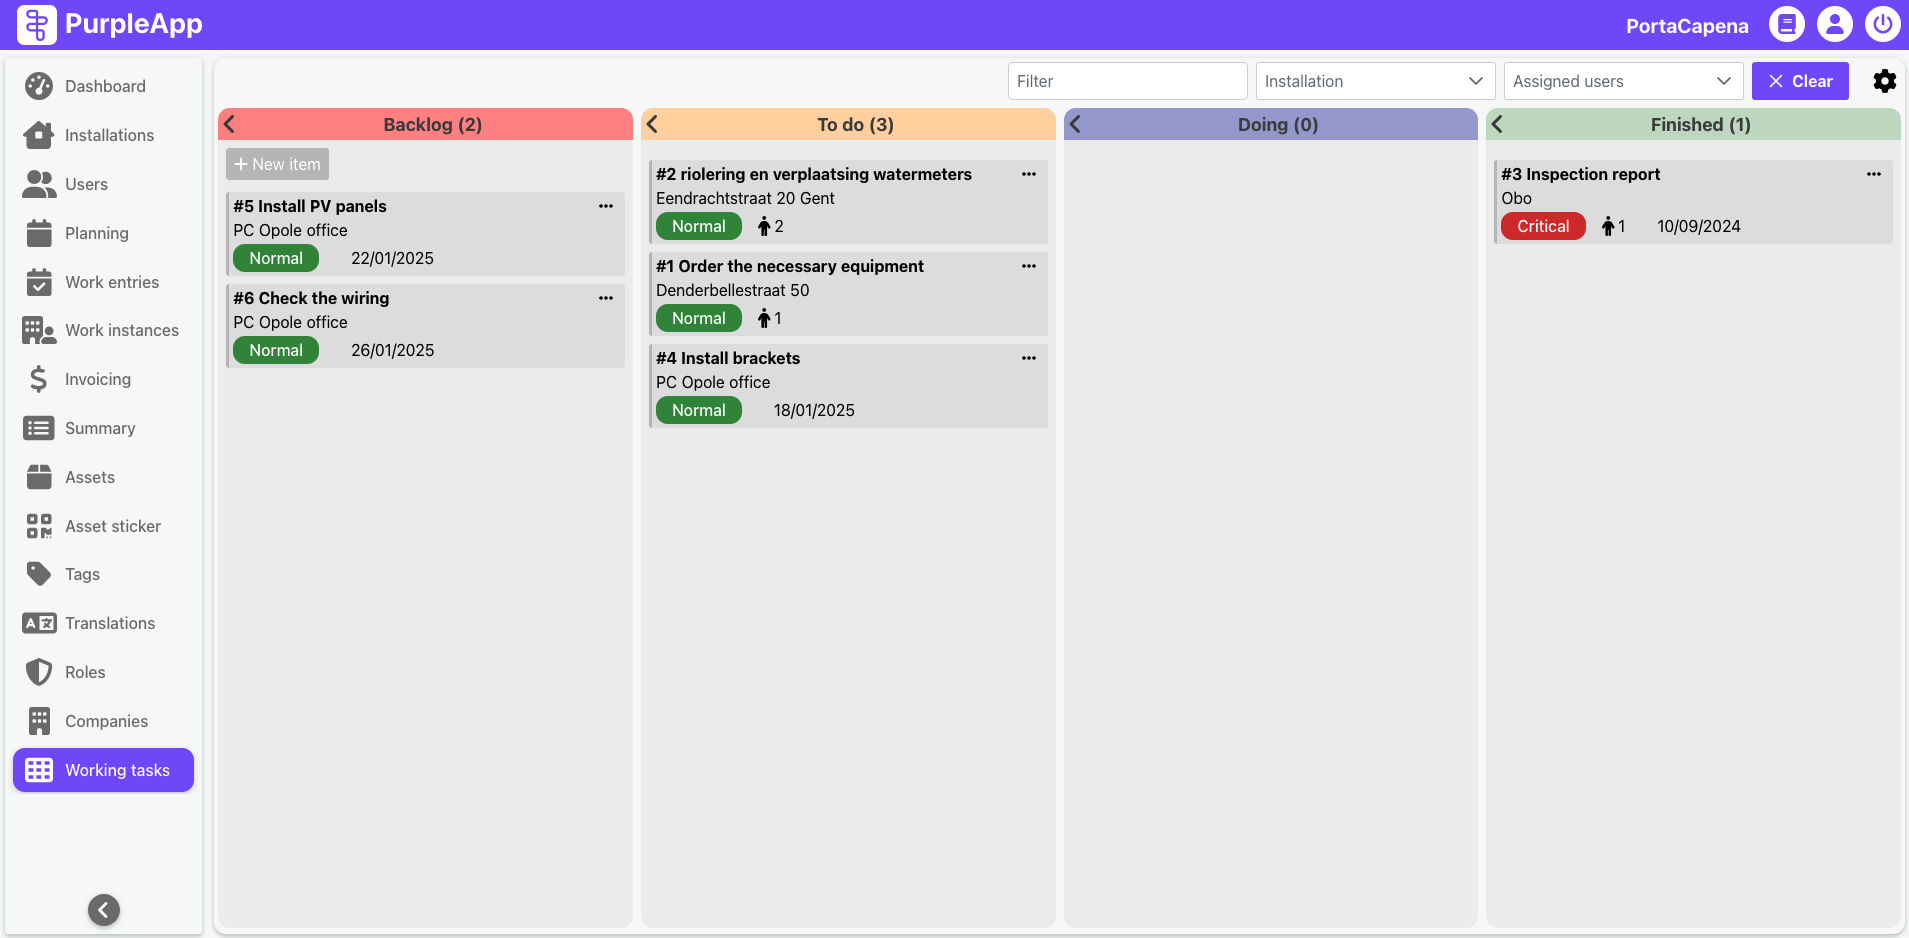Focus the Filter text field
The width and height of the screenshot is (1909, 938).
click(1126, 81)
